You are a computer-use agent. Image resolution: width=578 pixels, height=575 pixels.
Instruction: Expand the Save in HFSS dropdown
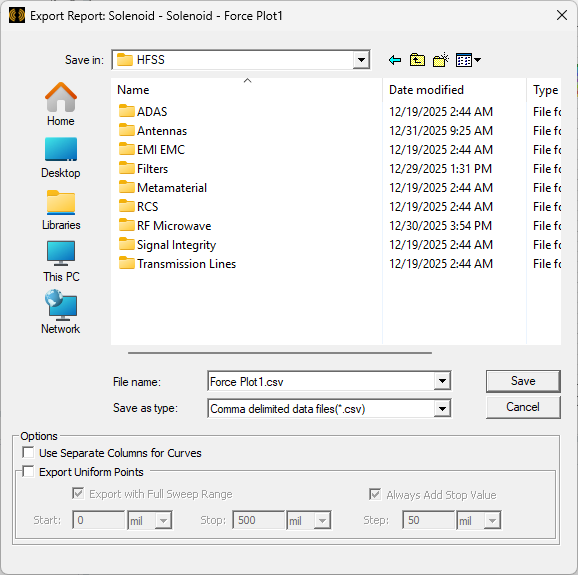361,60
